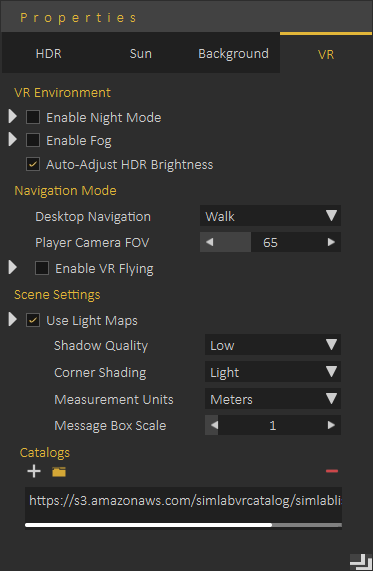
Task: Browse catalogs with the folder icon
Action: click(59, 472)
